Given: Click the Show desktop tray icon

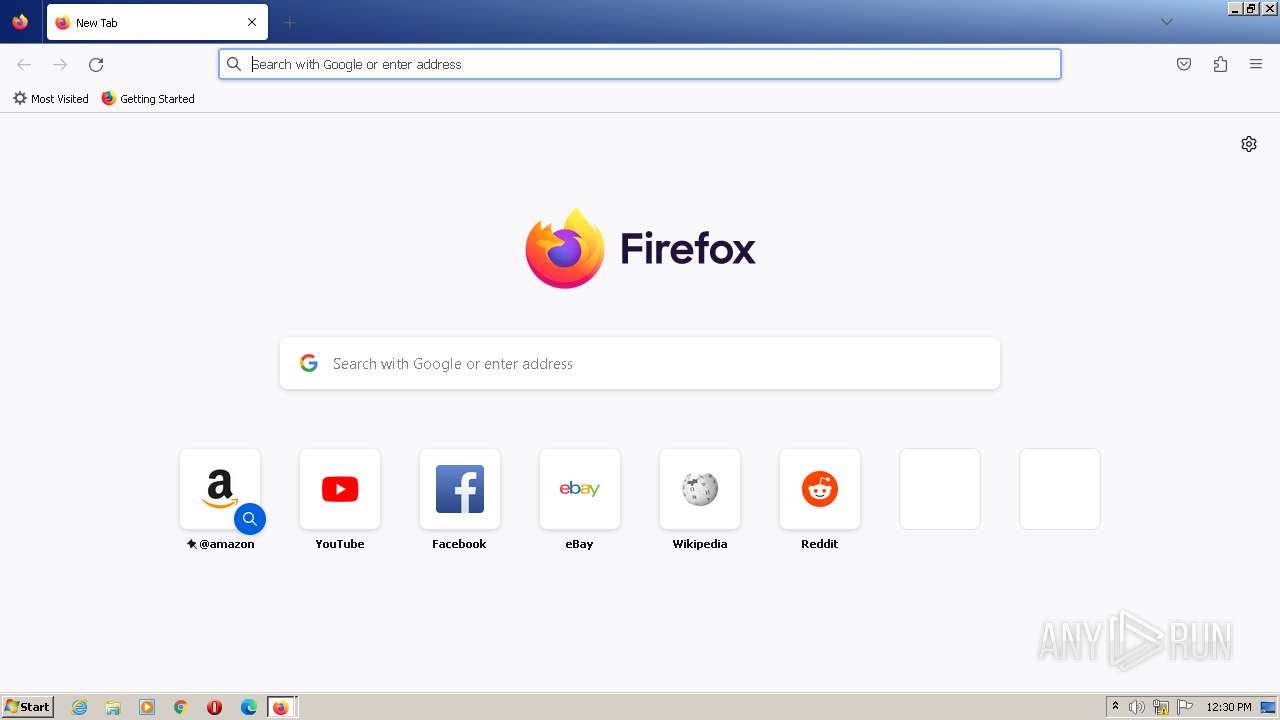Looking at the screenshot, I should coord(1268,707).
